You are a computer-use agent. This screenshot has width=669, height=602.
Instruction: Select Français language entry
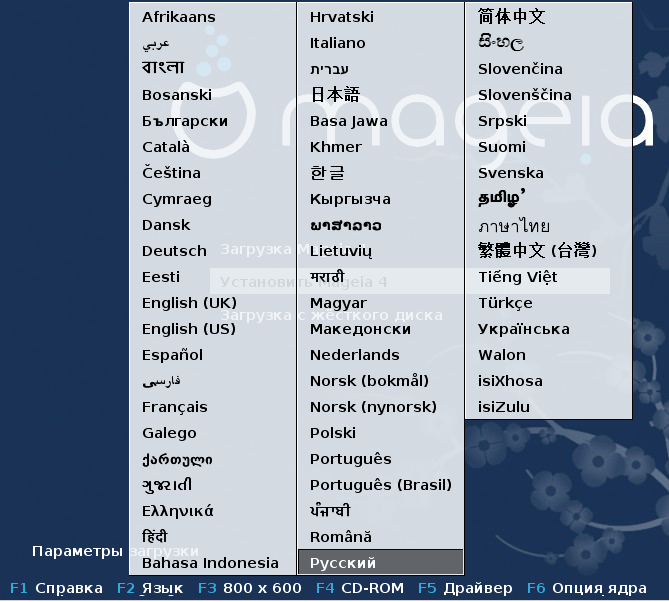coord(175,407)
